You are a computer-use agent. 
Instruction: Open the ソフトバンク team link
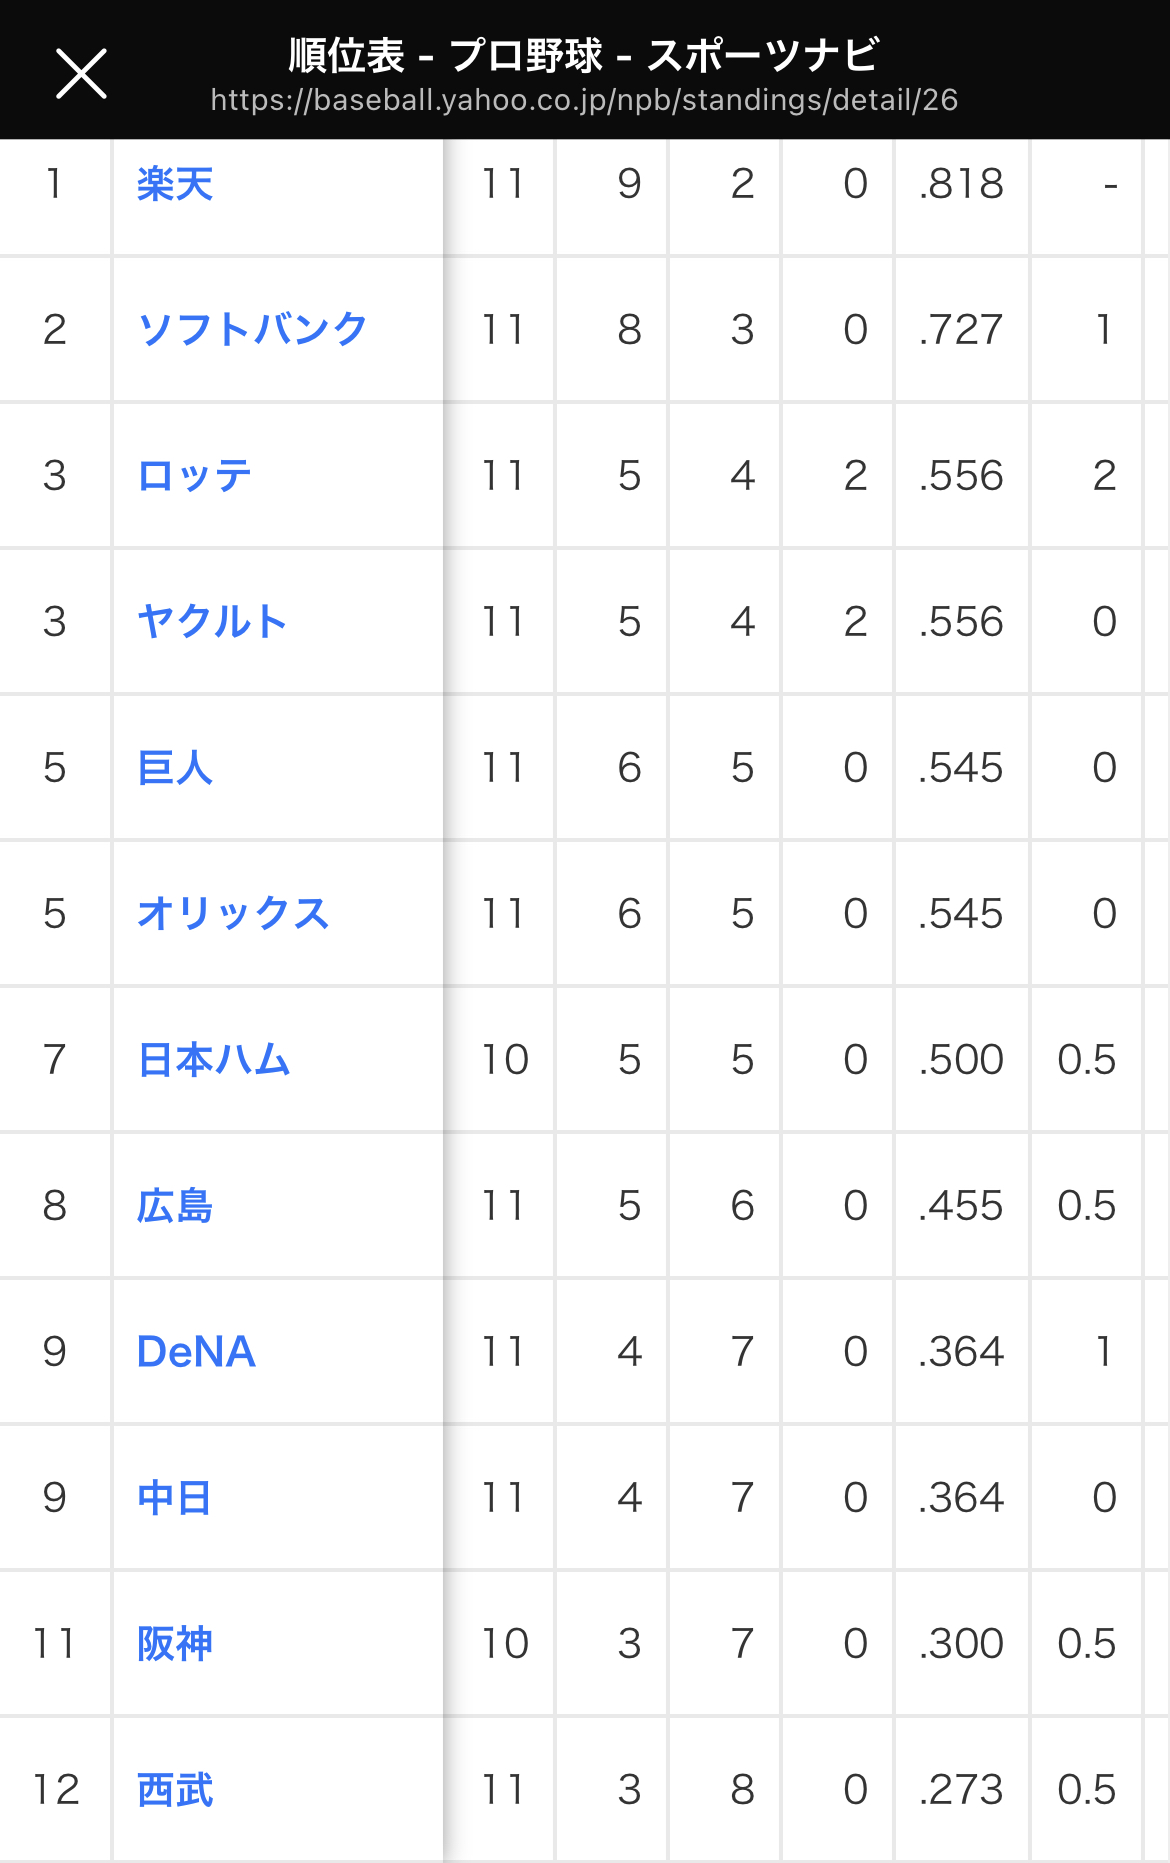(252, 329)
